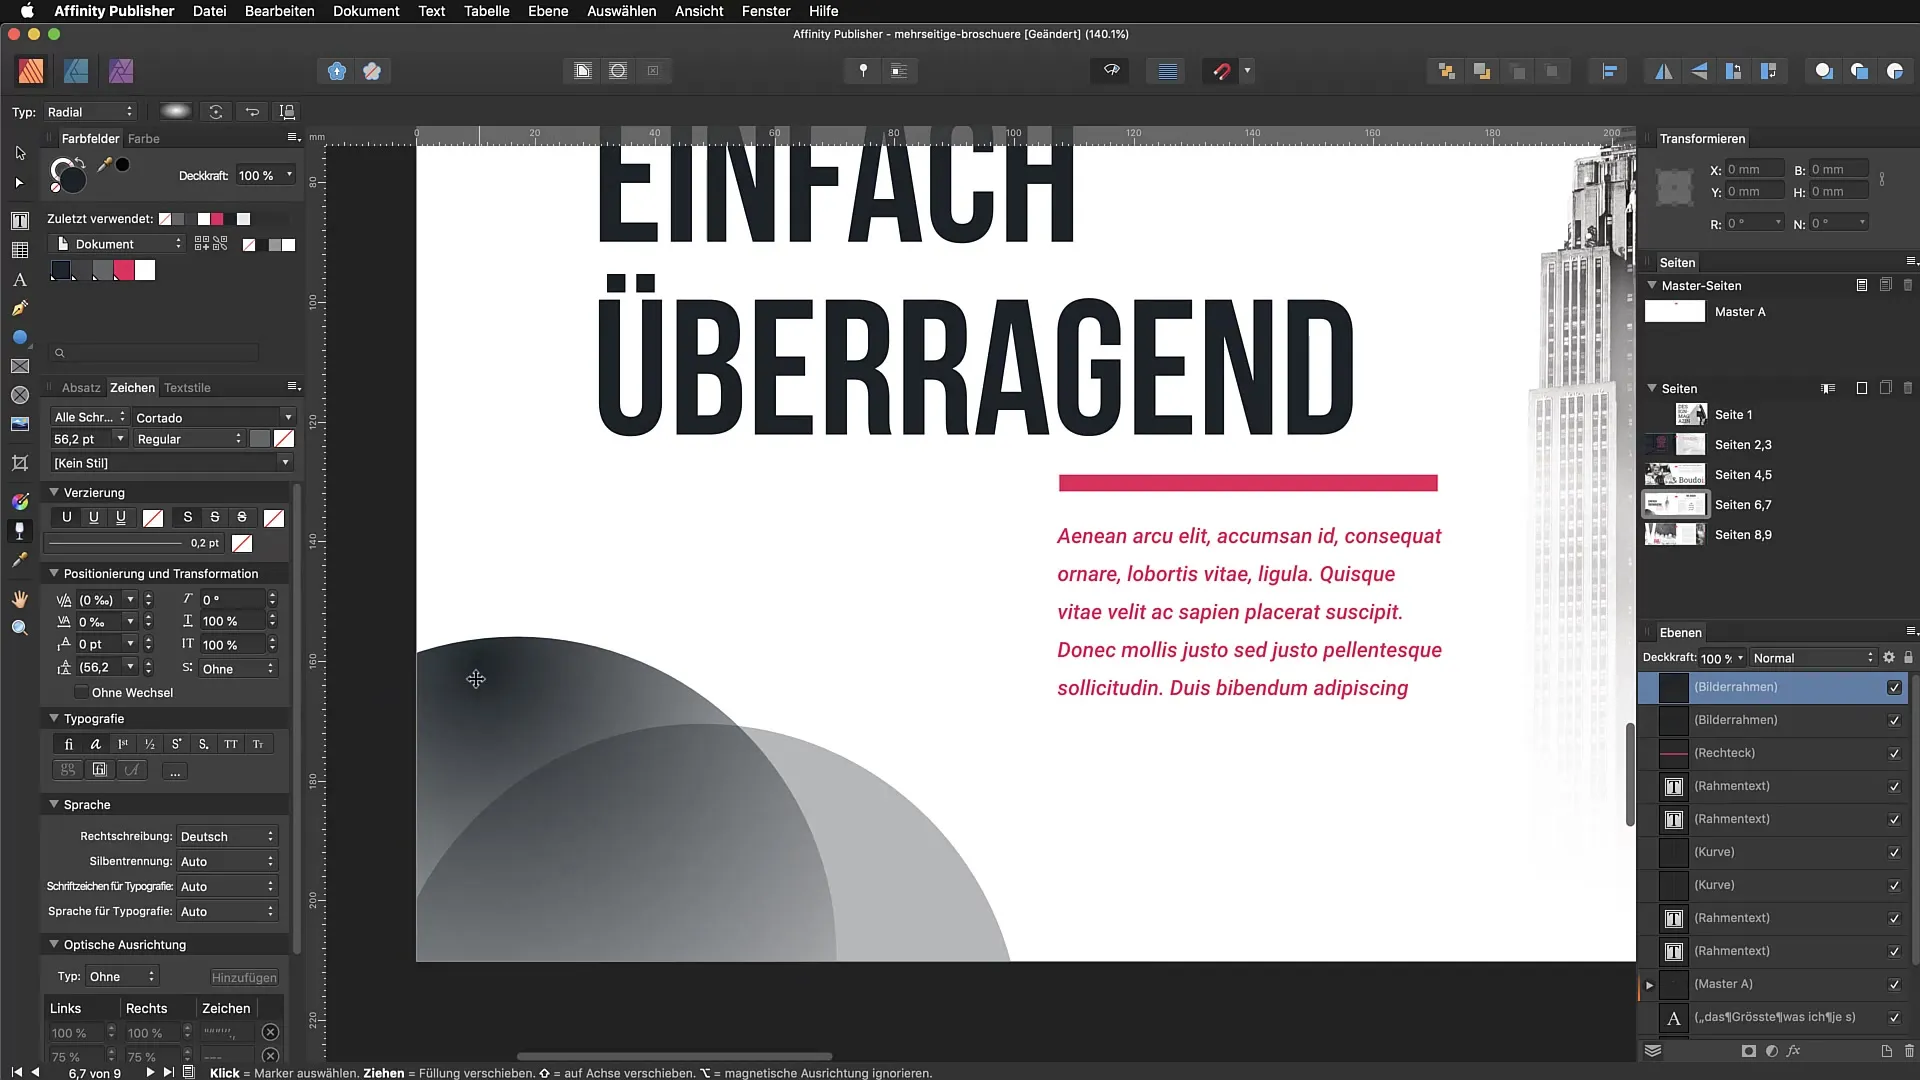Click the preflight pin icon in toolbar
Screen dimensions: 1920x1080
pyautogui.click(x=863, y=71)
